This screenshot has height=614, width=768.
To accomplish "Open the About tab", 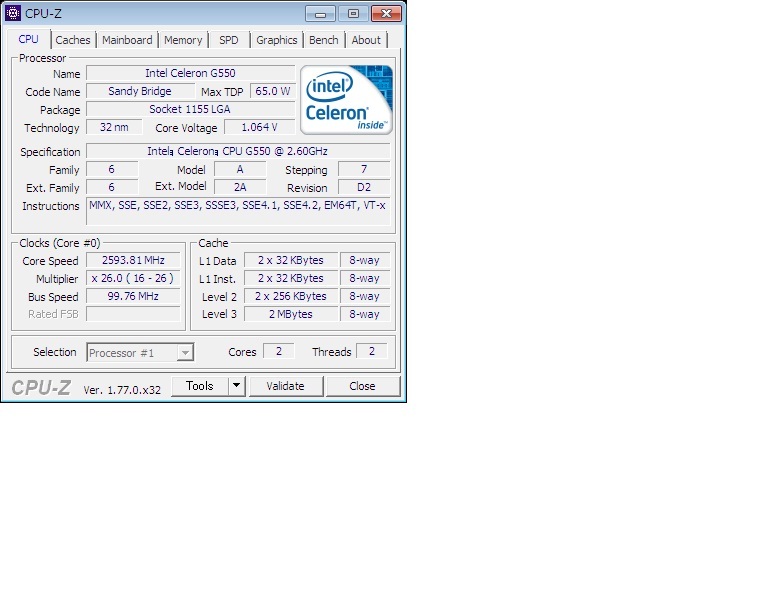I will [x=366, y=40].
